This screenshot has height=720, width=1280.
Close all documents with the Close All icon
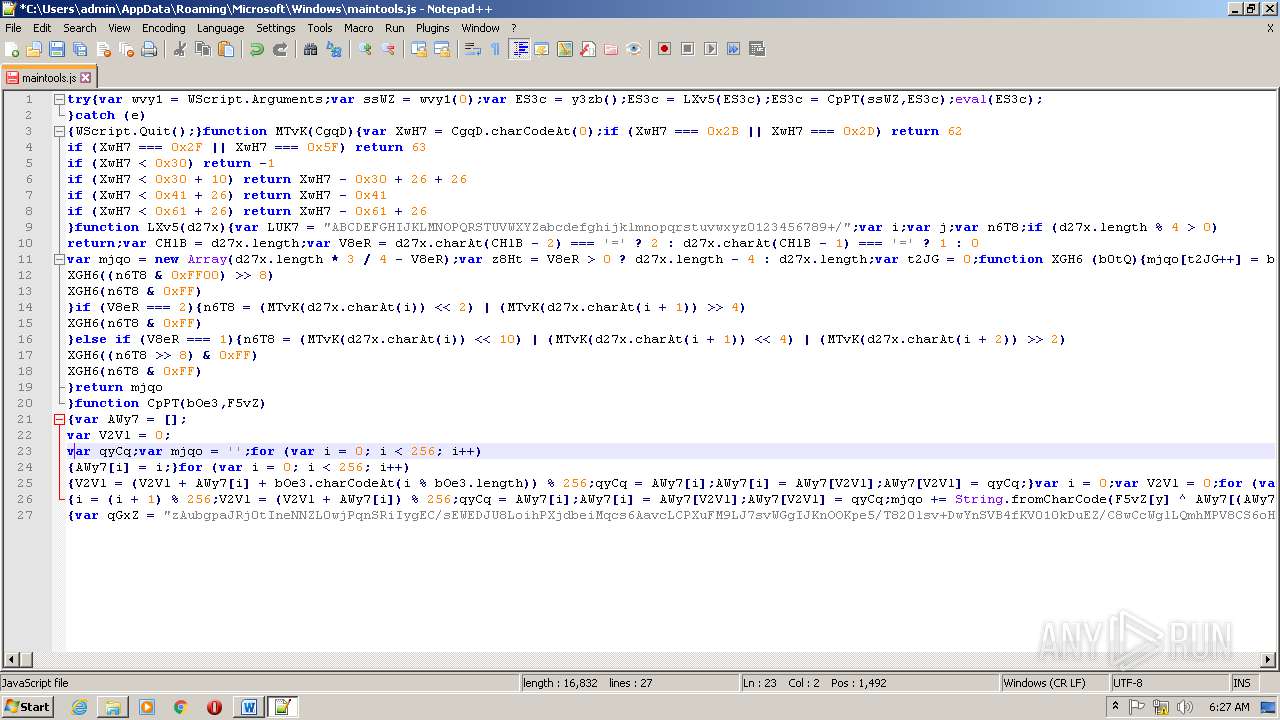126,49
